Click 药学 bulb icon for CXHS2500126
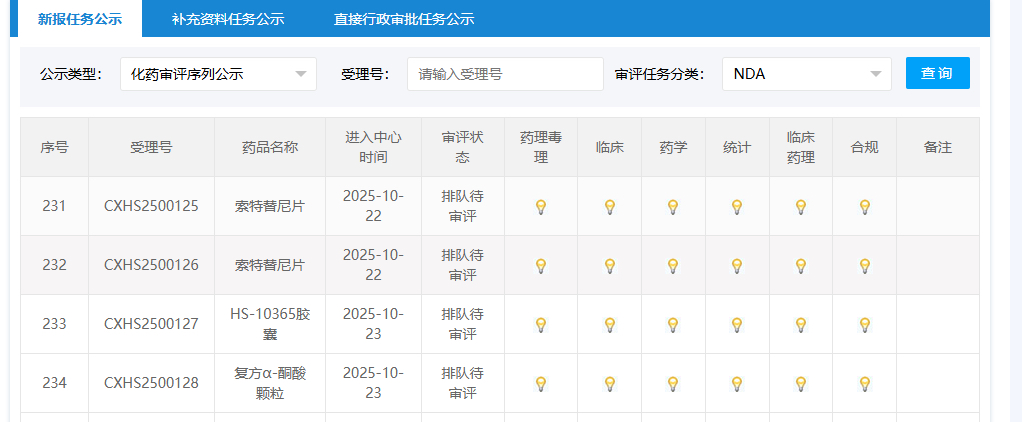Screen dimensions: 1022x422 pyautogui.click(x=673, y=265)
